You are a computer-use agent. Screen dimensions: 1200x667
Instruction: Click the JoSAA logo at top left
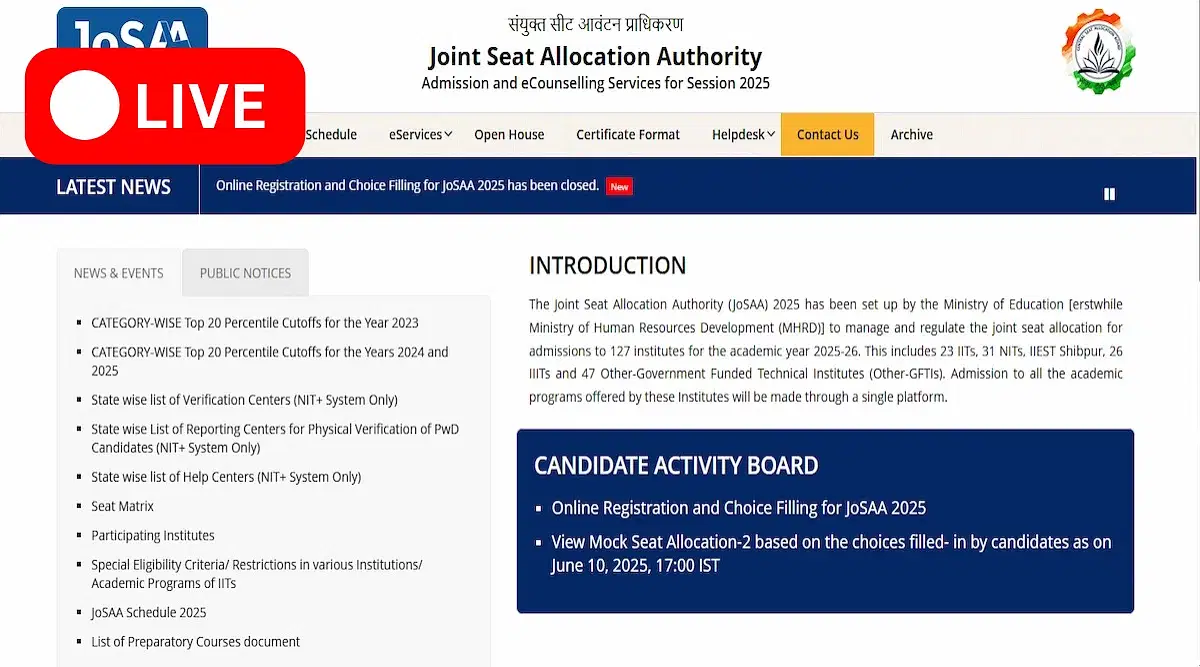[132, 28]
